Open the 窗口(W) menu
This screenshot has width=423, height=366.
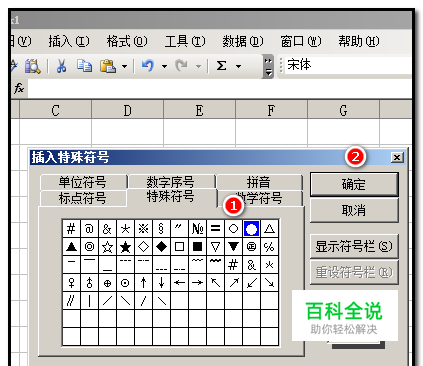pos(301,41)
